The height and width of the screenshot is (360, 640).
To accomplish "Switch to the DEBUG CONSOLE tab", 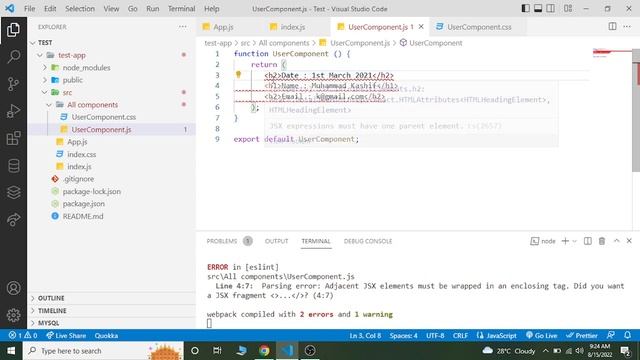I will coord(368,241).
